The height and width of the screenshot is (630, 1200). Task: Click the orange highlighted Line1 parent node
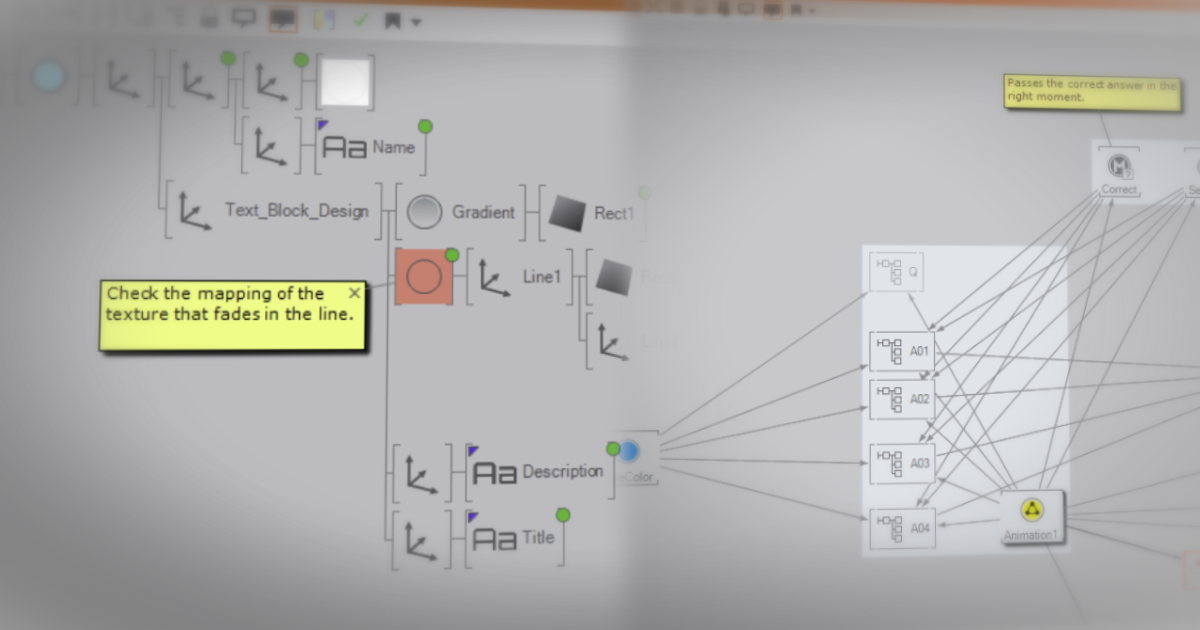(x=424, y=275)
